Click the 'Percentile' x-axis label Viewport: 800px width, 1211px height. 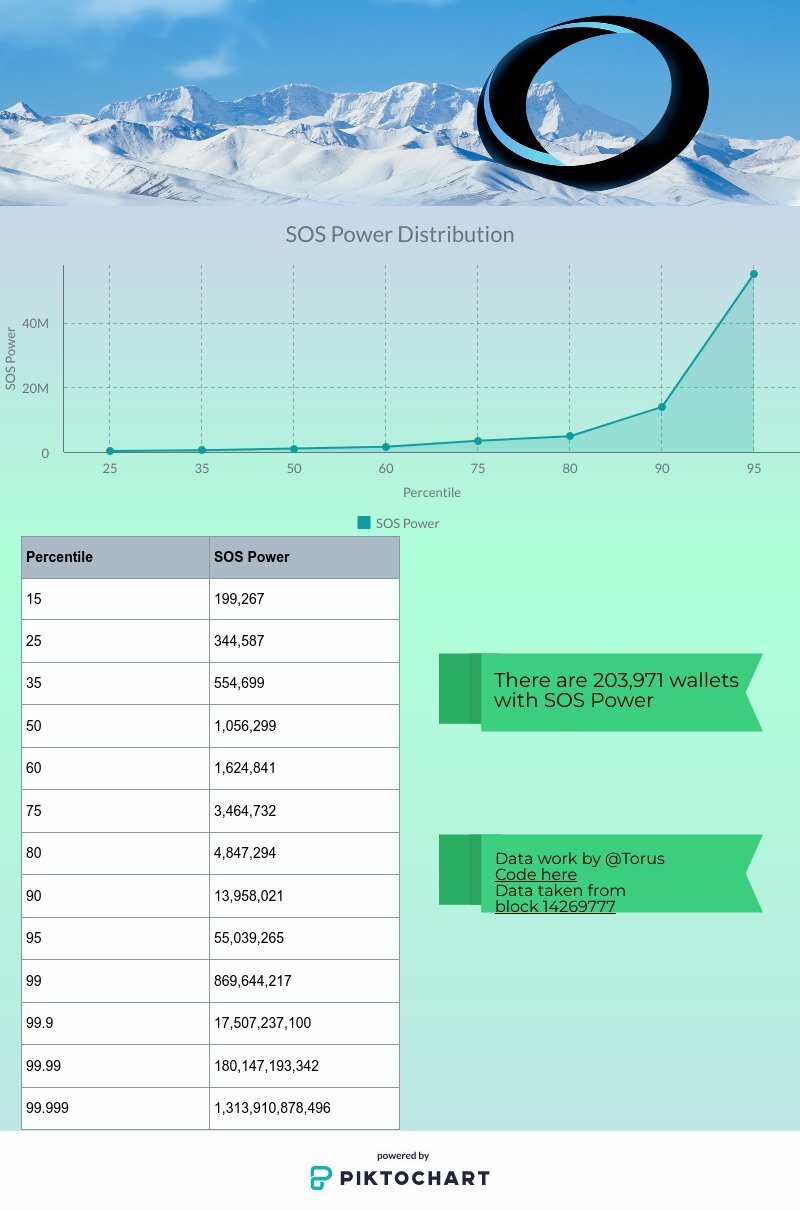[x=432, y=492]
